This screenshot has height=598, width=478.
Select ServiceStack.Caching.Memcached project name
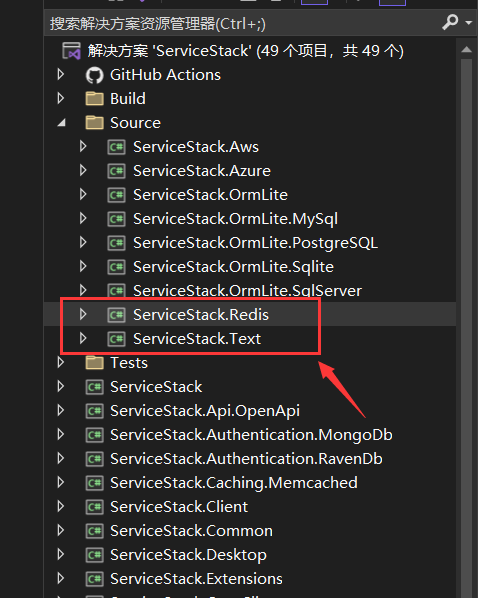234,483
